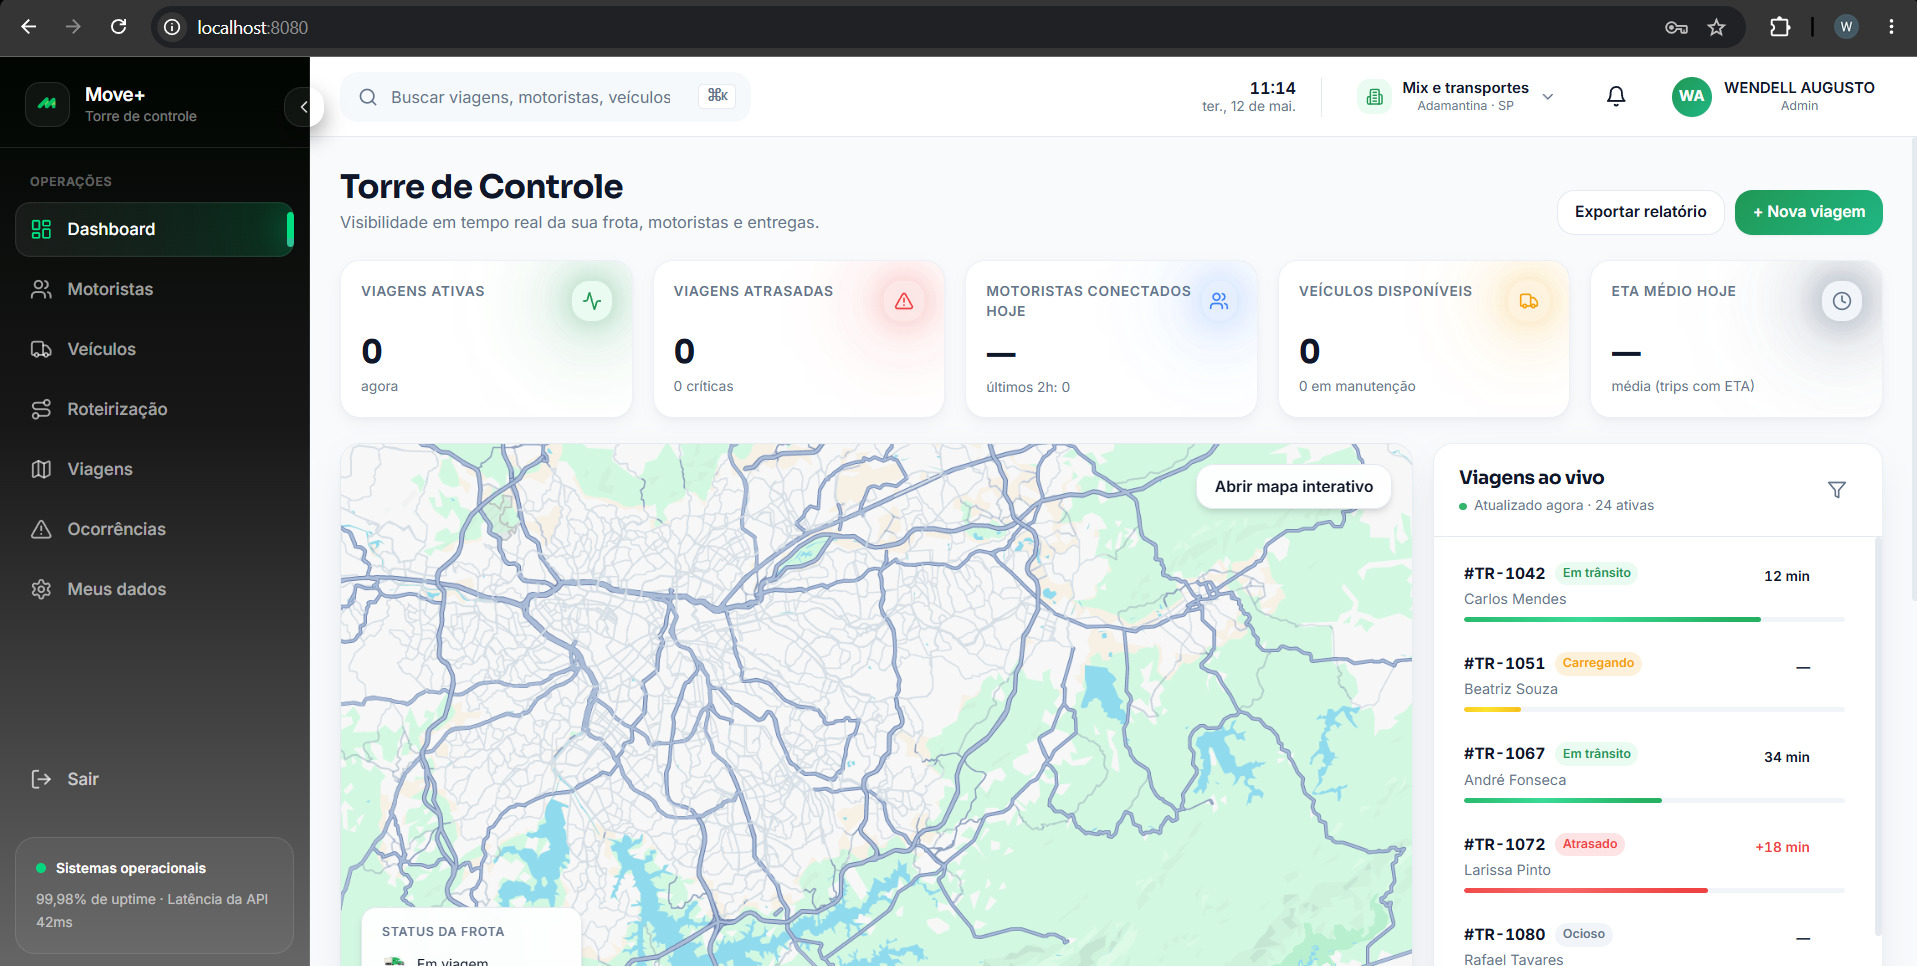Collapse the sidebar with the chevron button
Viewport: 1917px width, 966px height.
[x=303, y=106]
